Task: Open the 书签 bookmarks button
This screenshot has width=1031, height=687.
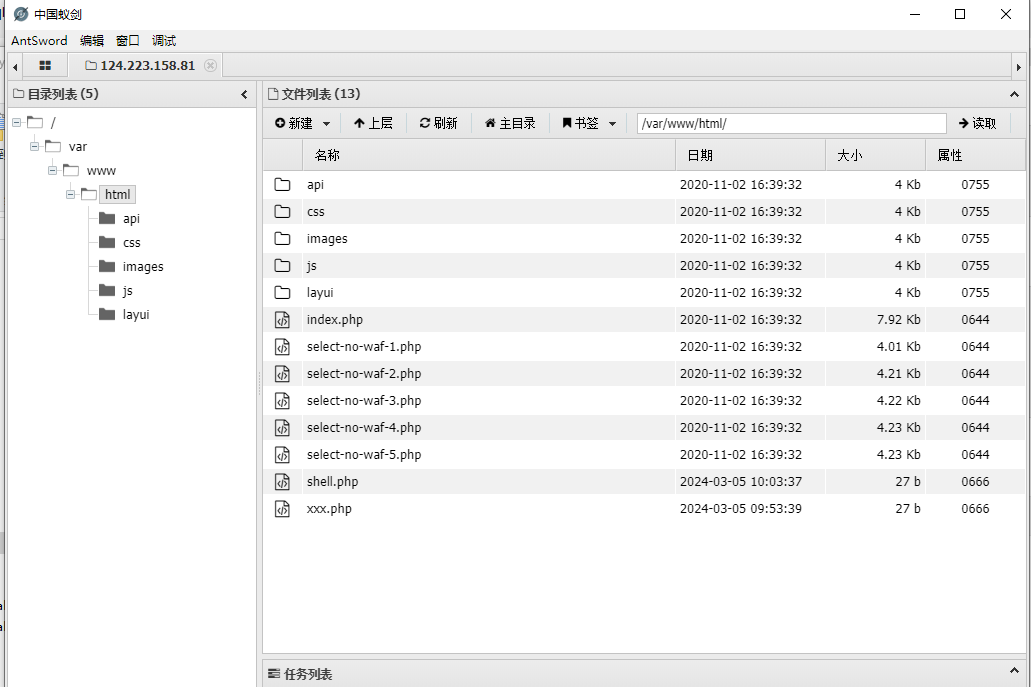Action: pyautogui.click(x=581, y=123)
